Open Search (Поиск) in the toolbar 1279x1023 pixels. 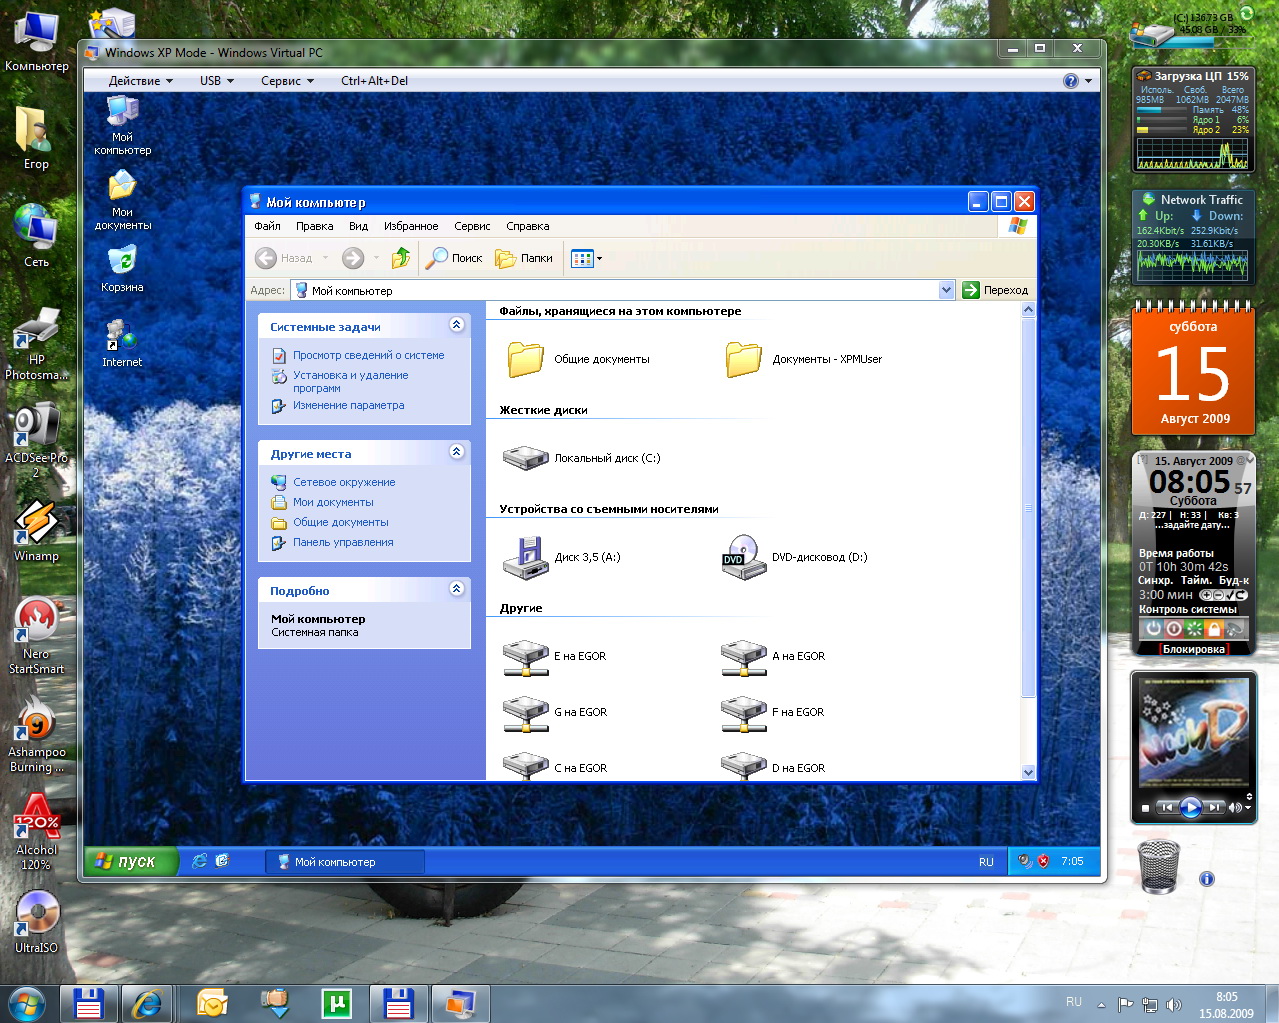pos(454,258)
